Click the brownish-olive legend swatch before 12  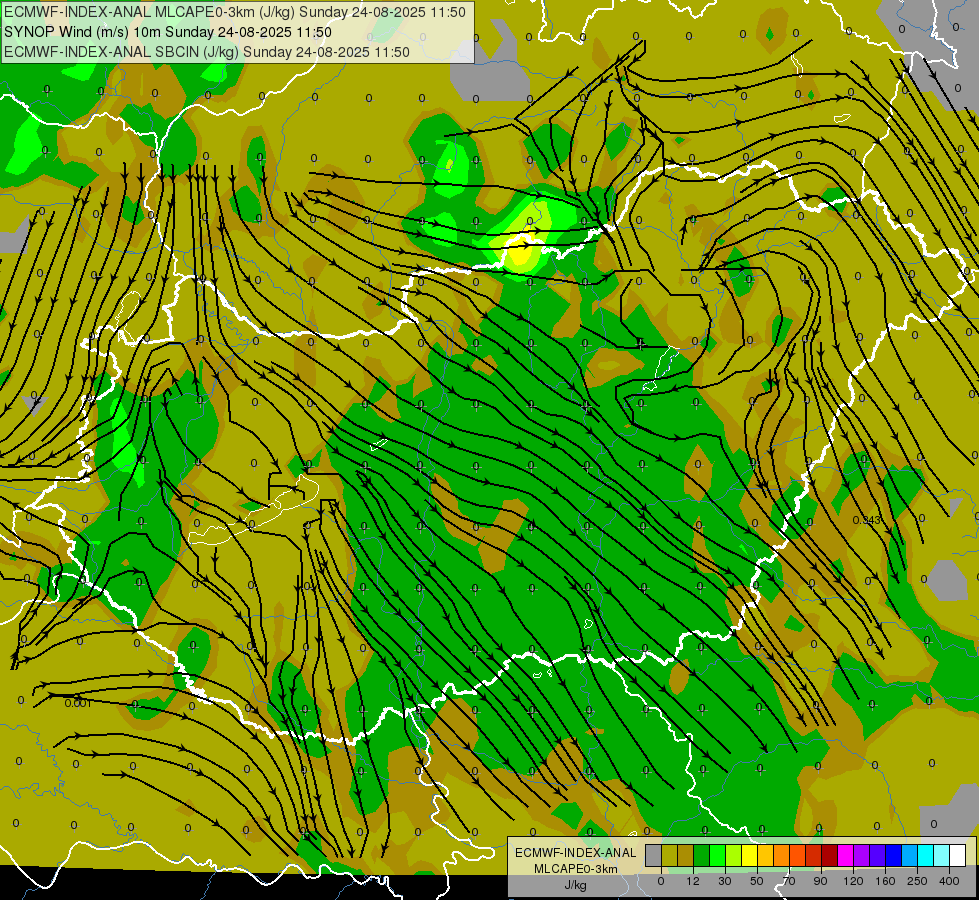(x=686, y=855)
